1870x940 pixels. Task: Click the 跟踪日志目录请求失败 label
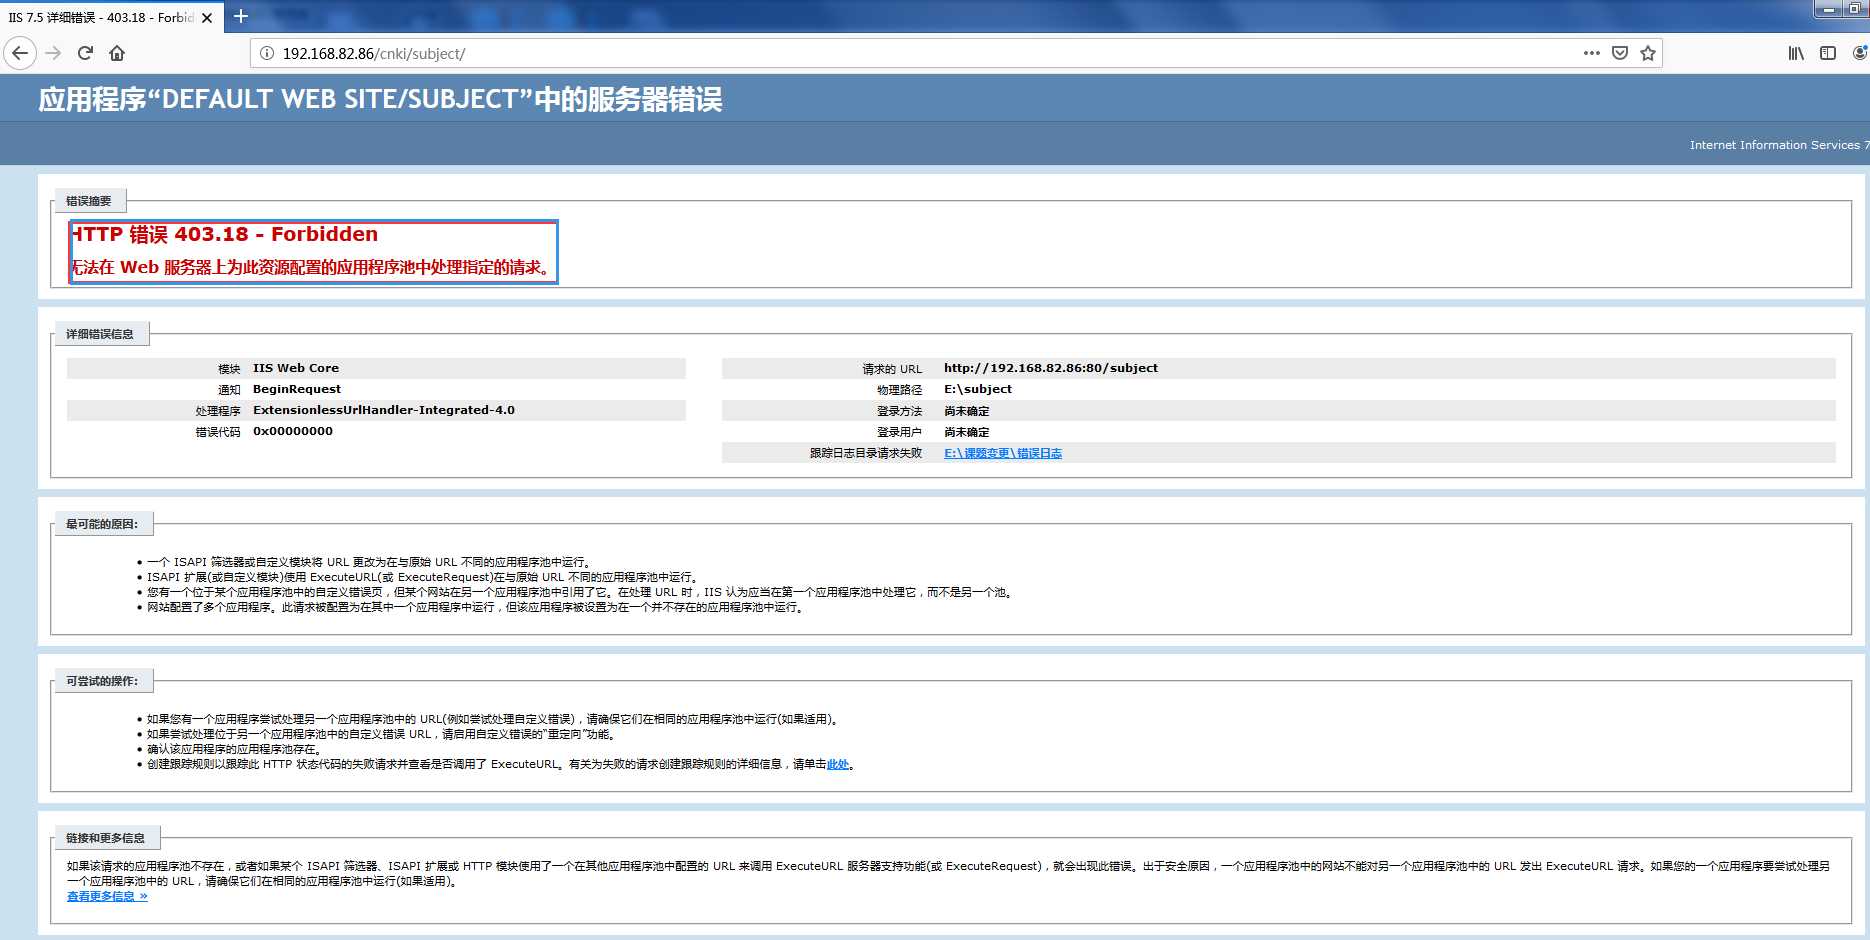click(x=866, y=453)
